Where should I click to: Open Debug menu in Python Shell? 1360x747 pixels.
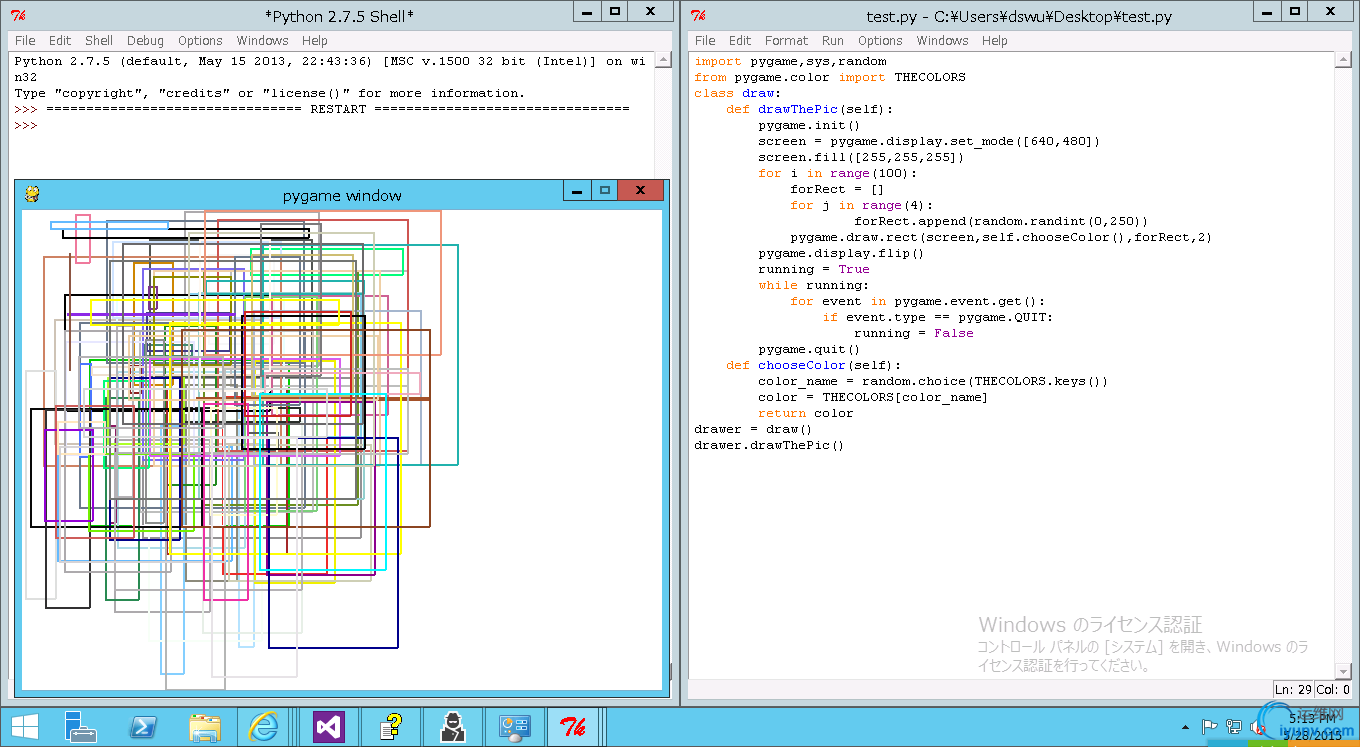(145, 41)
